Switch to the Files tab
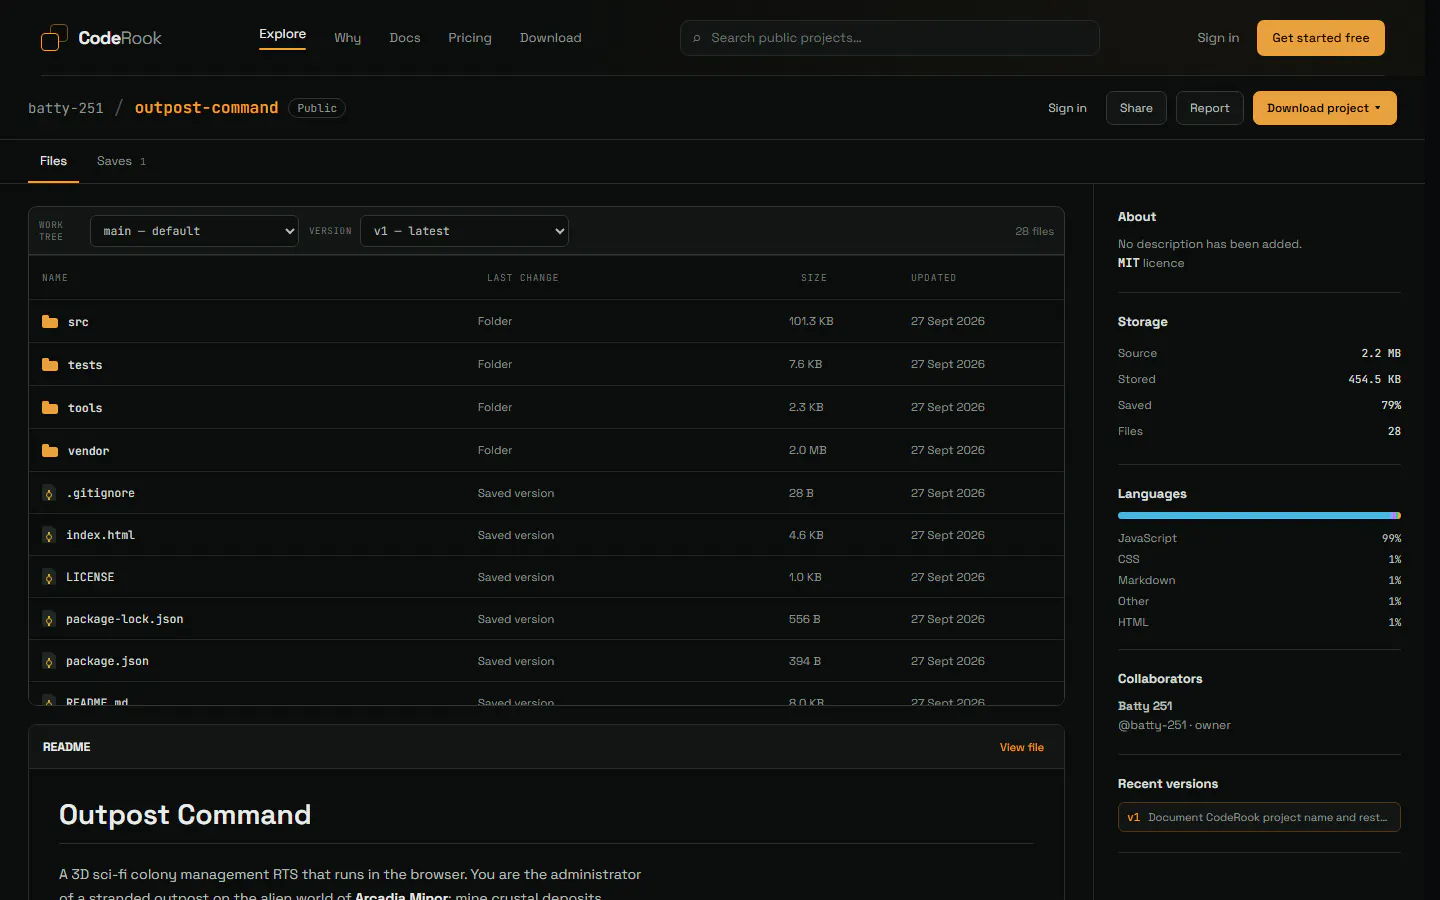 click(54, 161)
